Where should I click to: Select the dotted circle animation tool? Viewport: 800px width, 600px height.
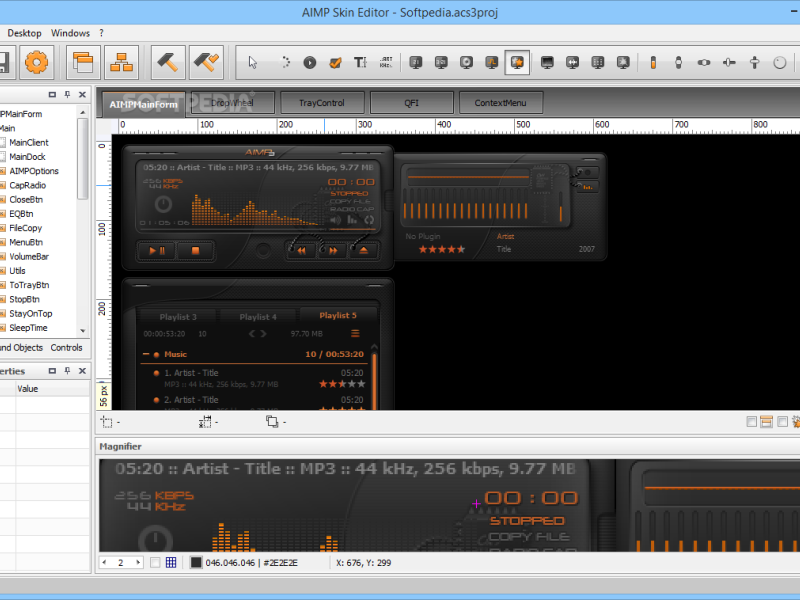[285, 63]
